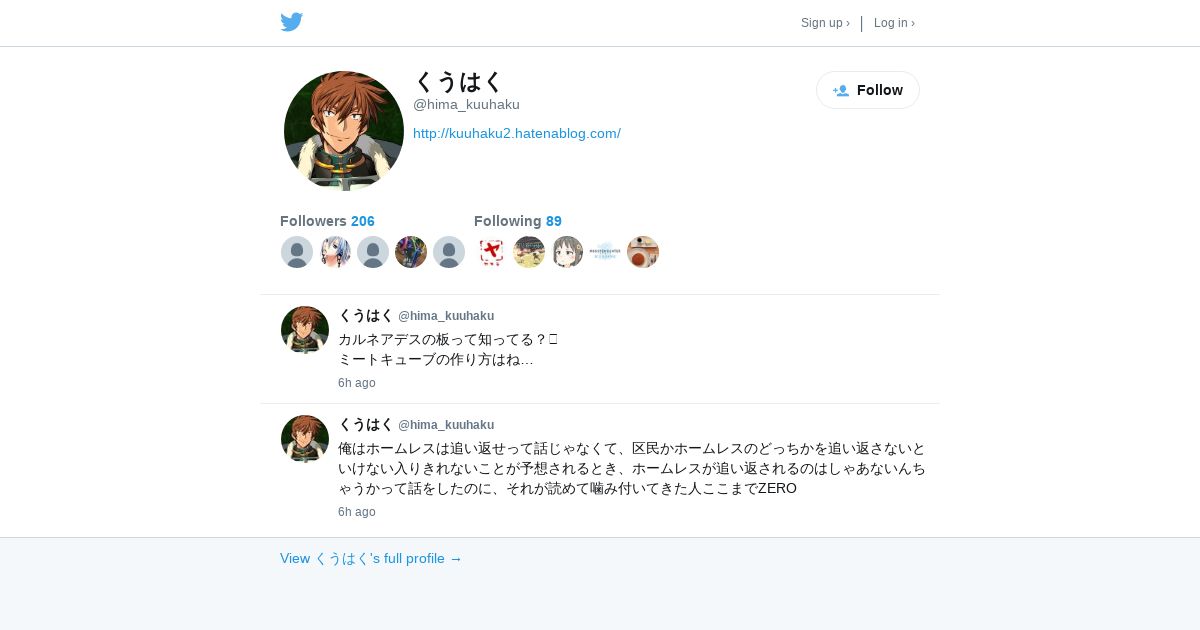Click the first default follower avatar
This screenshot has width=1200, height=630.
point(297,252)
